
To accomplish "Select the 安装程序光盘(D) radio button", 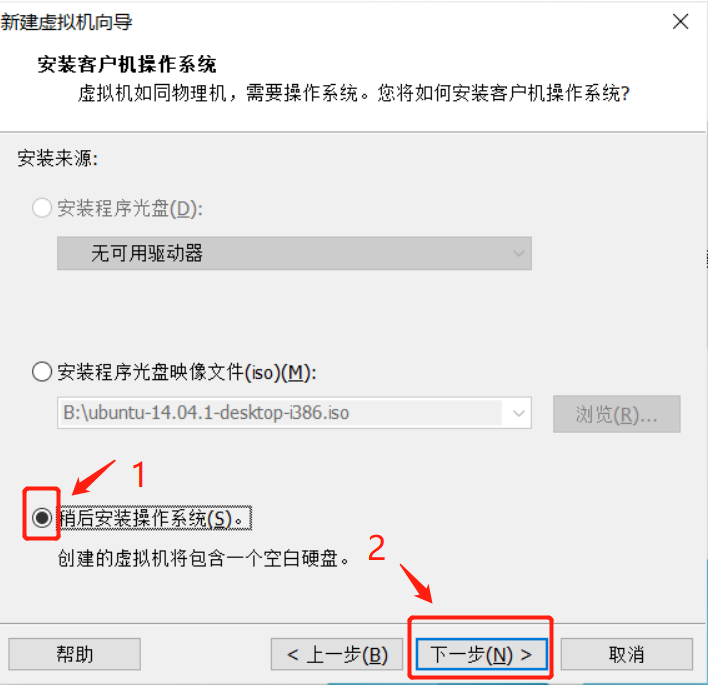I will click(x=42, y=208).
